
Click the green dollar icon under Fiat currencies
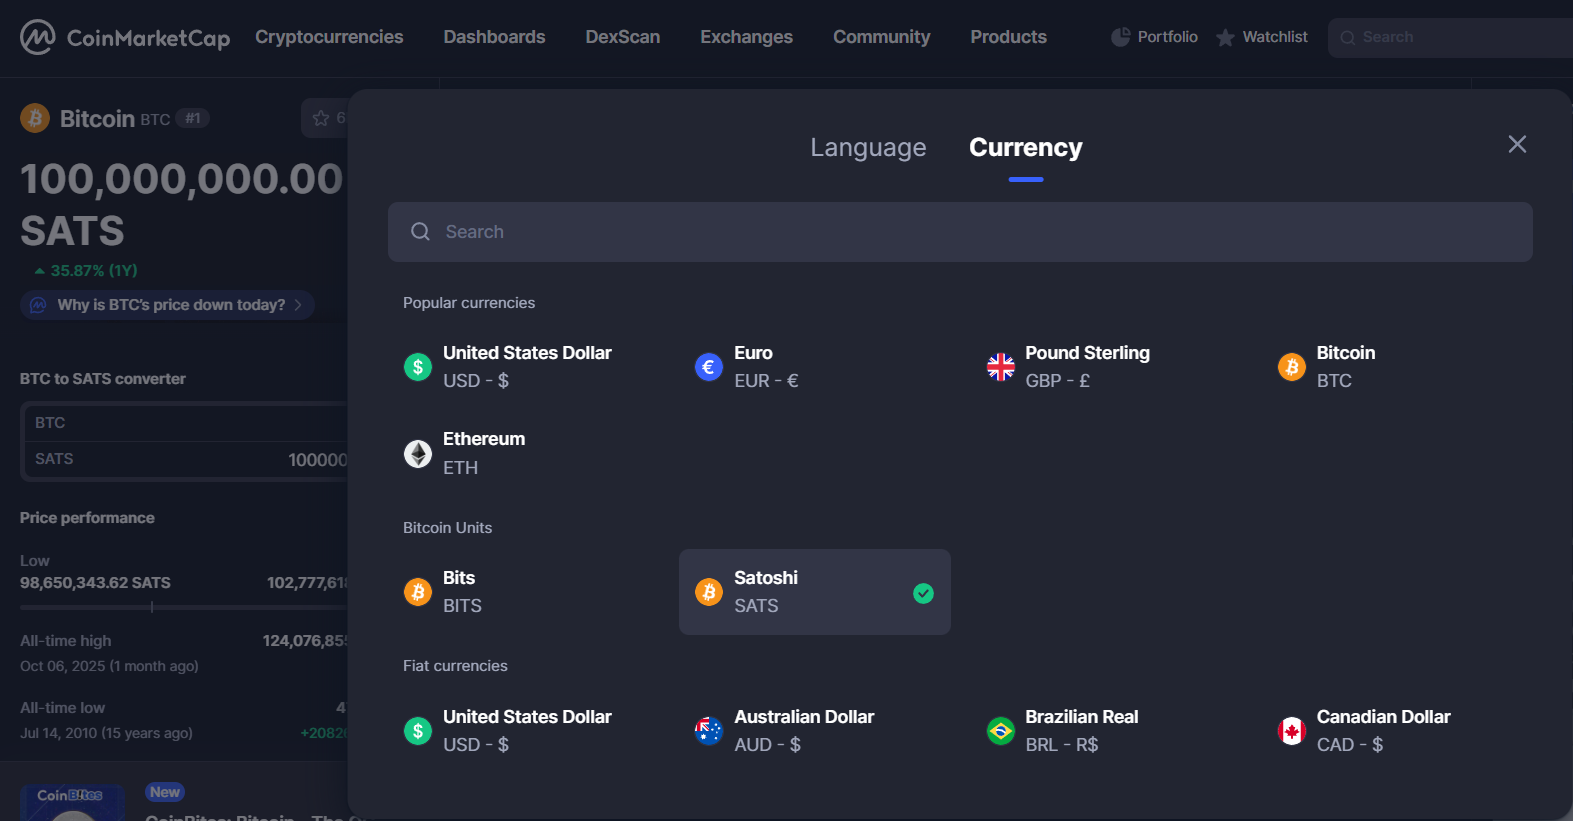coord(418,731)
